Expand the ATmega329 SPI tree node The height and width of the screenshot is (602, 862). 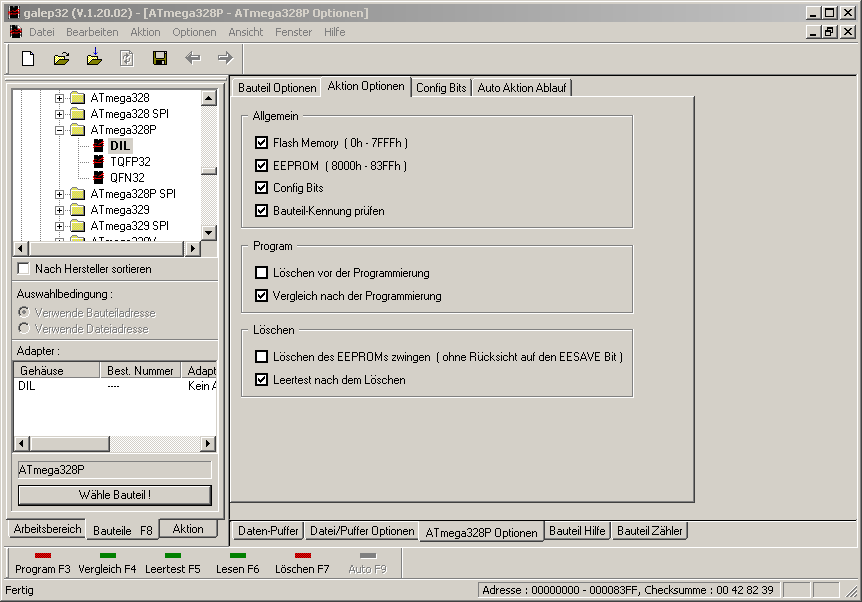(59, 226)
